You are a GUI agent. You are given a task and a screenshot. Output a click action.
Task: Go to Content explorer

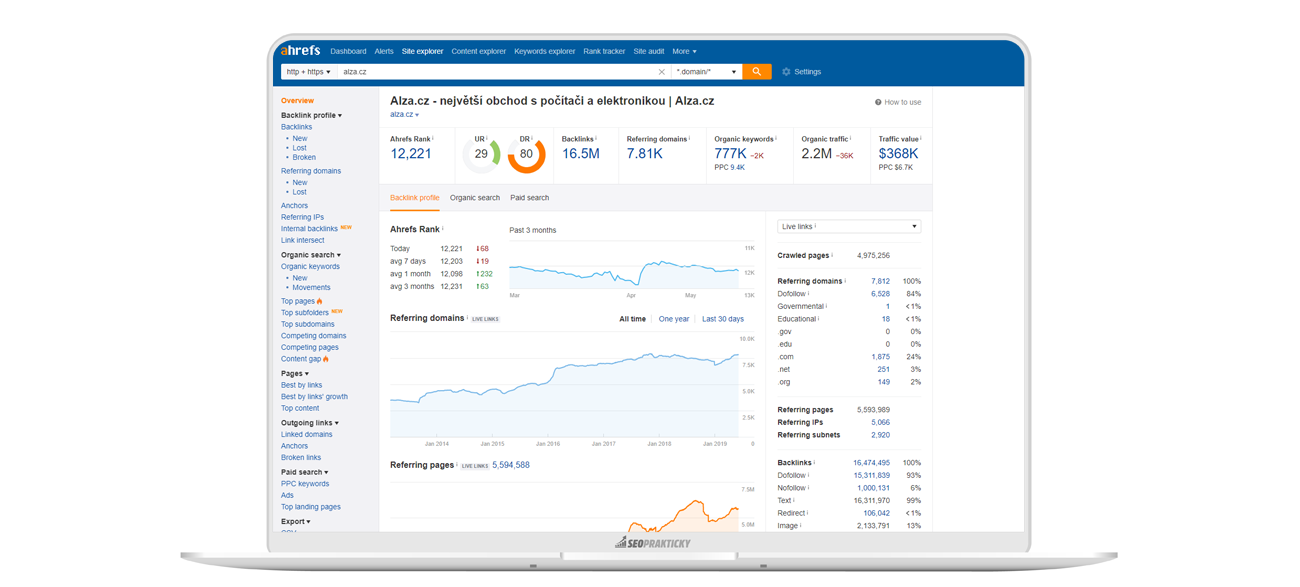coord(478,51)
